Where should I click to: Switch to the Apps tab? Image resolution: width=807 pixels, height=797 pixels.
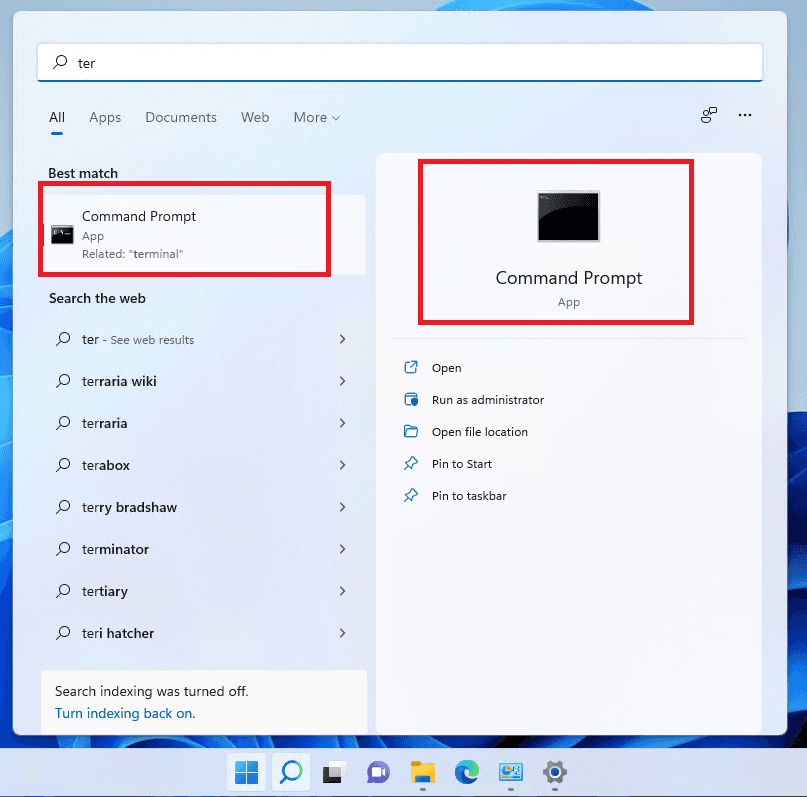tap(105, 117)
